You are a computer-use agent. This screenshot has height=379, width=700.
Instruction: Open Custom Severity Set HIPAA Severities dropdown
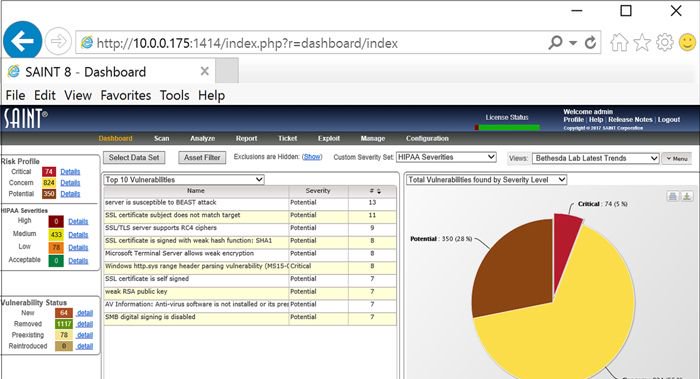click(x=446, y=157)
